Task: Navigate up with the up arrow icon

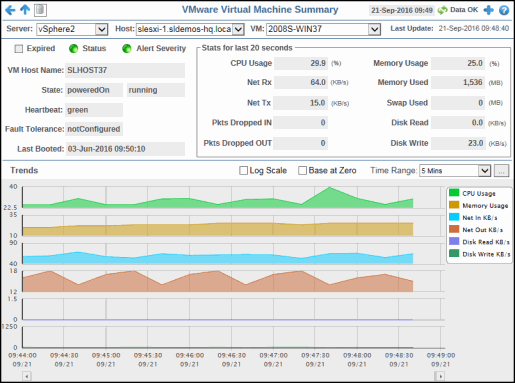Action: [25, 10]
